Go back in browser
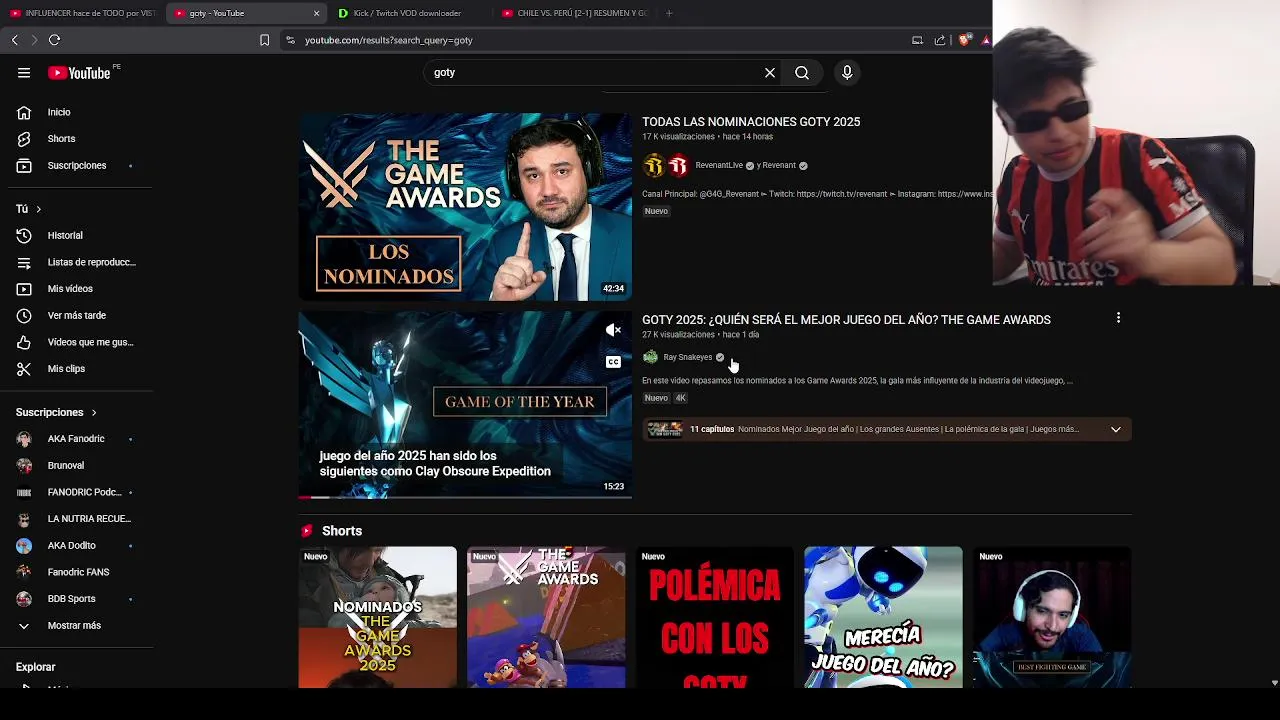The height and width of the screenshot is (720, 1280). click(x=15, y=40)
